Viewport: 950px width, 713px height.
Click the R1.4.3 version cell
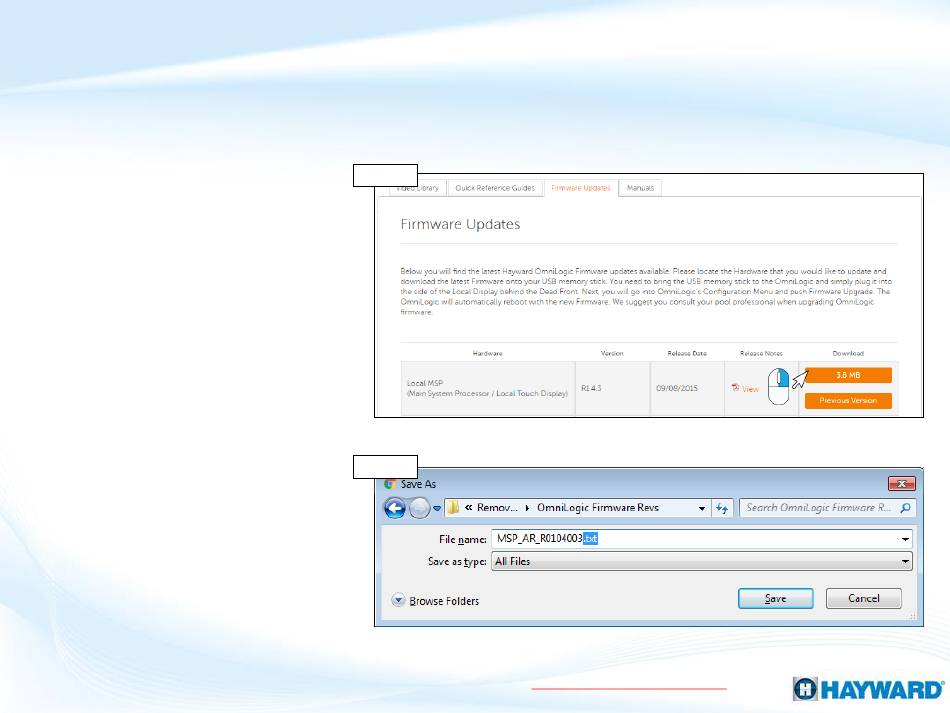click(x=613, y=388)
